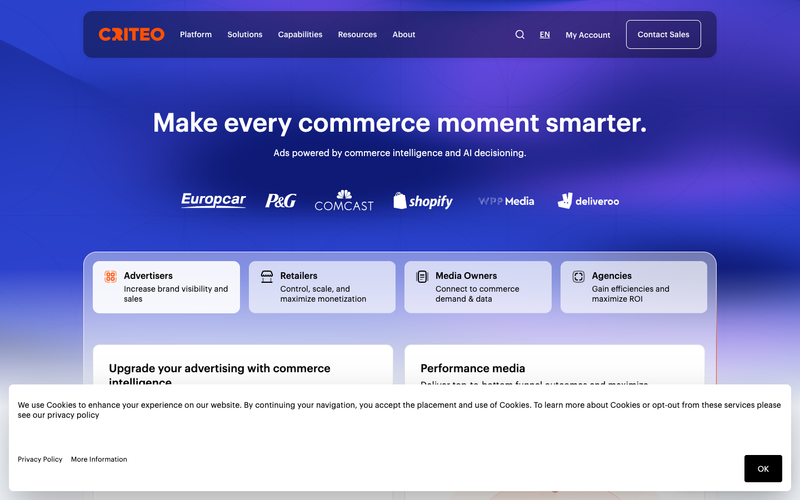Viewport: 800px width, 500px height.
Task: Open the search magnifier icon
Action: (519, 35)
